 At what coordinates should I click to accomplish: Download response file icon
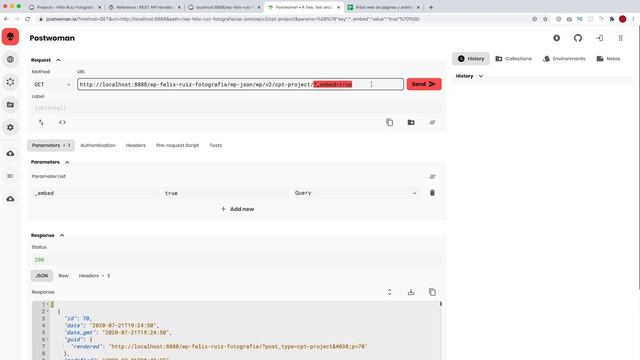[411, 292]
